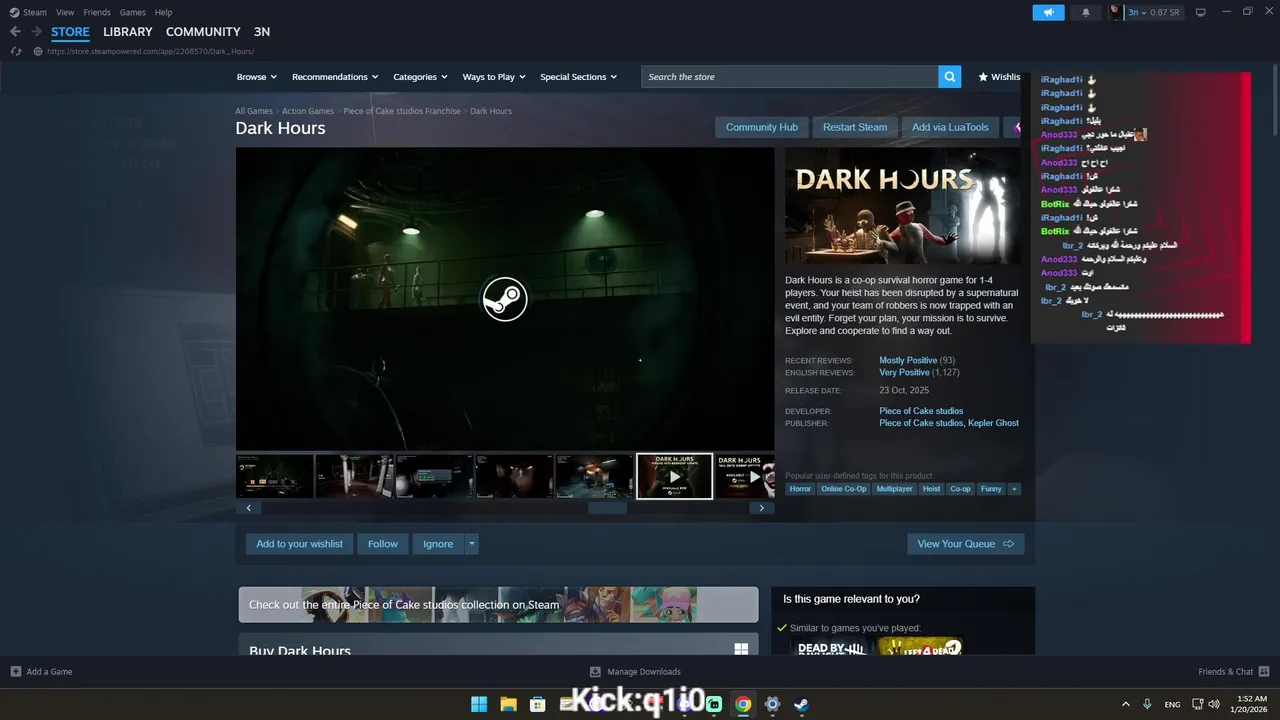The image size is (1280, 720).
Task: Open the 3N profile tab
Action: tap(261, 32)
